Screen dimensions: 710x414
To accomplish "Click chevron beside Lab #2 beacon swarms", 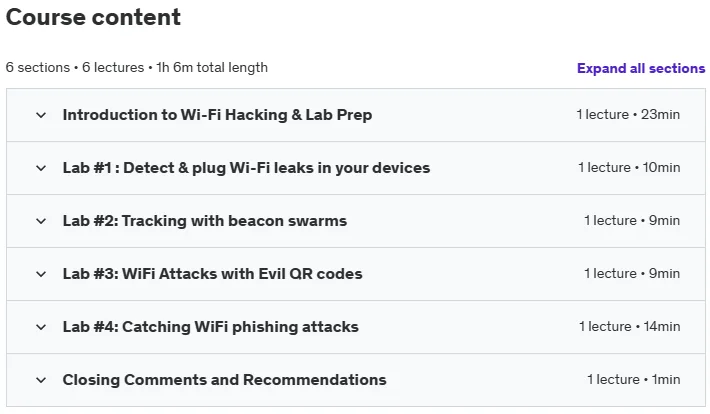I will [x=41, y=221].
